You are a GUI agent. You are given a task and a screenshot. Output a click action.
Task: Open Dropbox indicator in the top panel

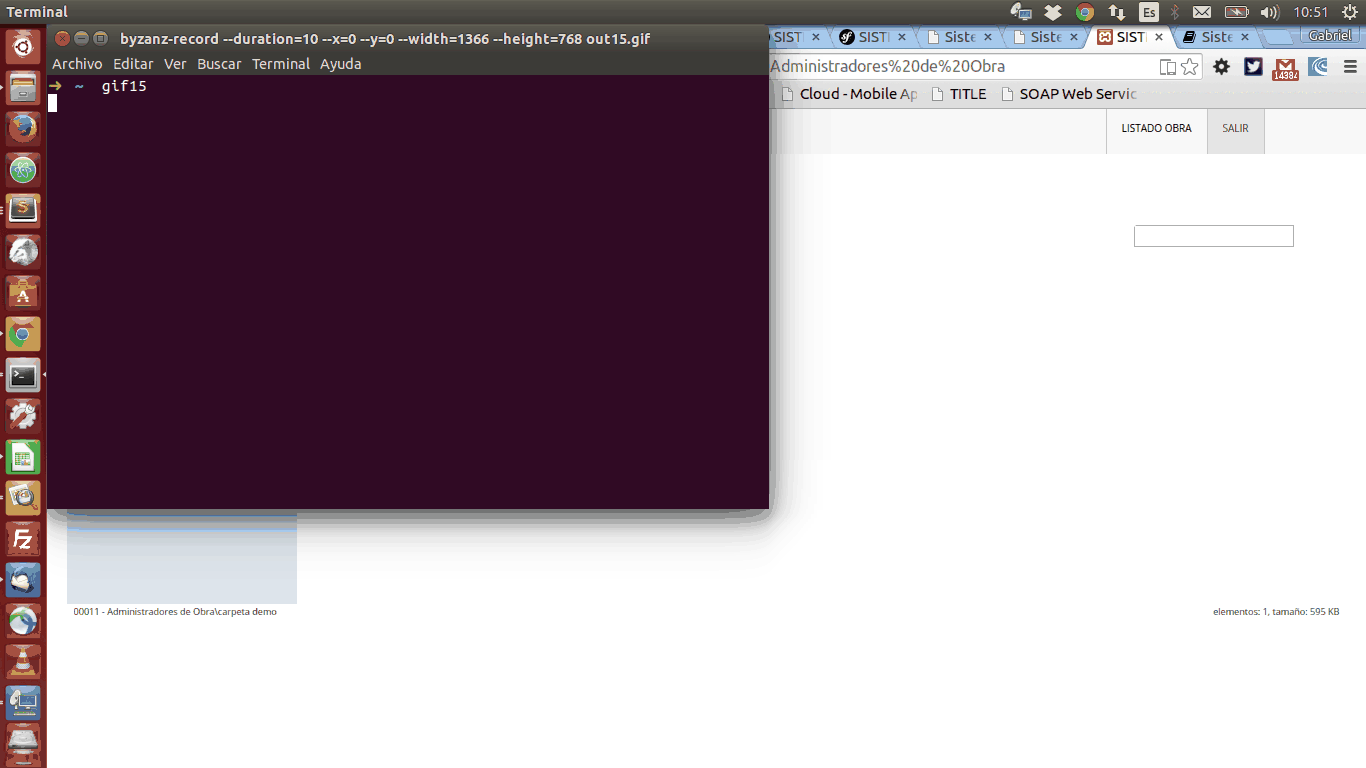click(x=1053, y=12)
